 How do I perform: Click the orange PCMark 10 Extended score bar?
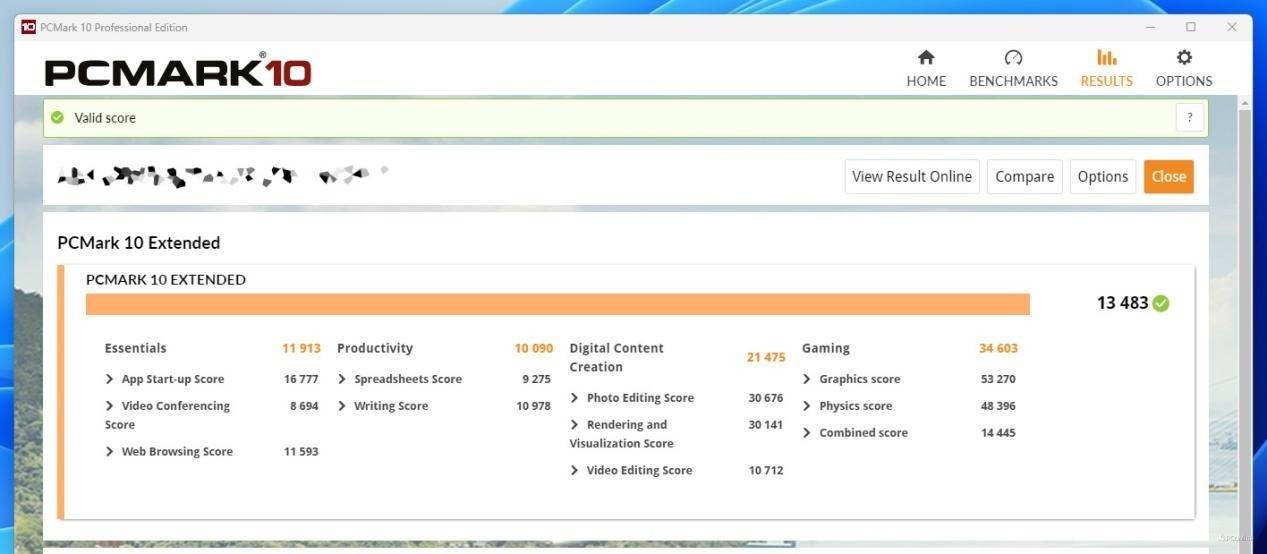557,304
